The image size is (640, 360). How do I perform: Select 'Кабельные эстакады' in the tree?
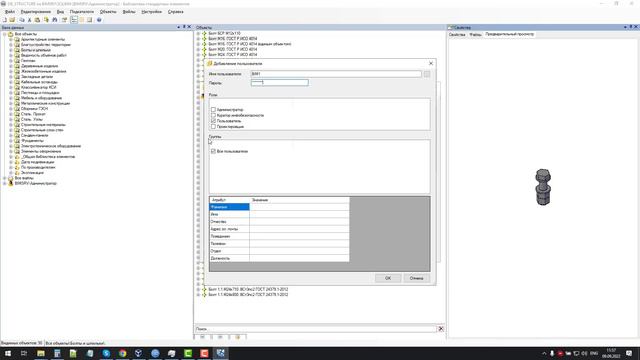[39, 82]
